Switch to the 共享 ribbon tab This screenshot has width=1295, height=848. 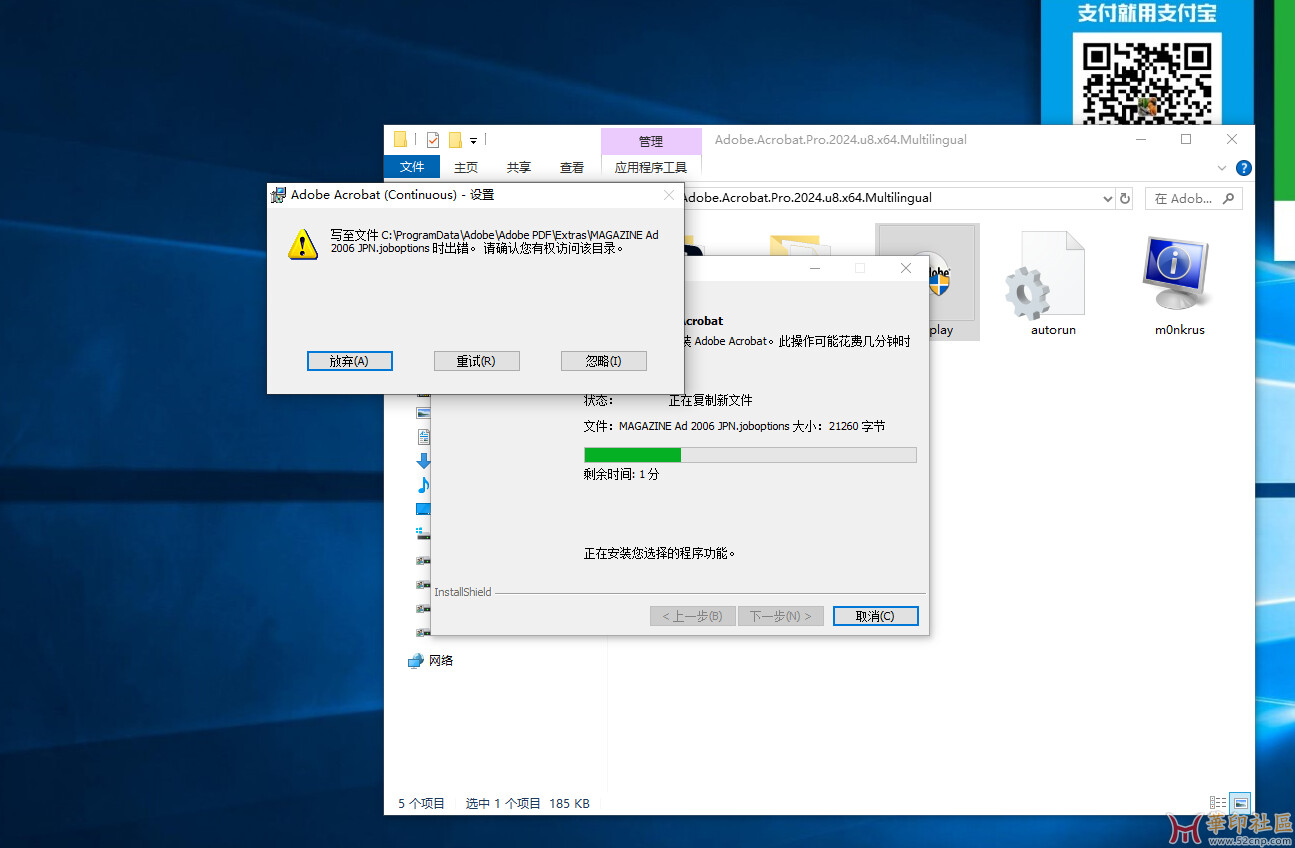(519, 167)
